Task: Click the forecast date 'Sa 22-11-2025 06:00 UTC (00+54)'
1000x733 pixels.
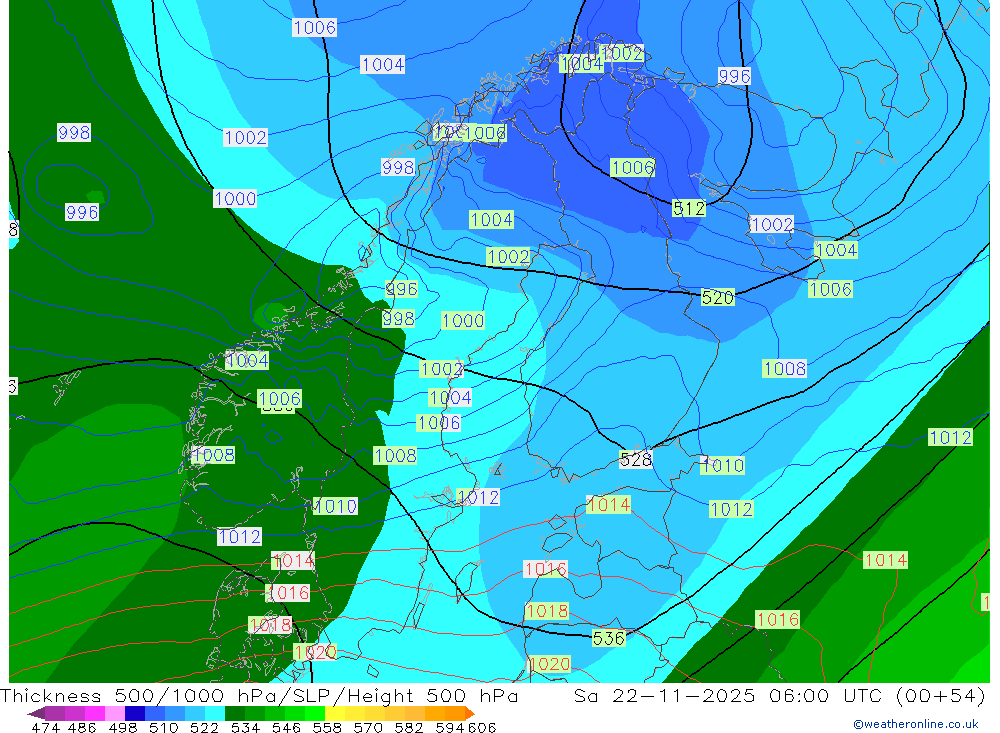Action: pyautogui.click(x=779, y=695)
